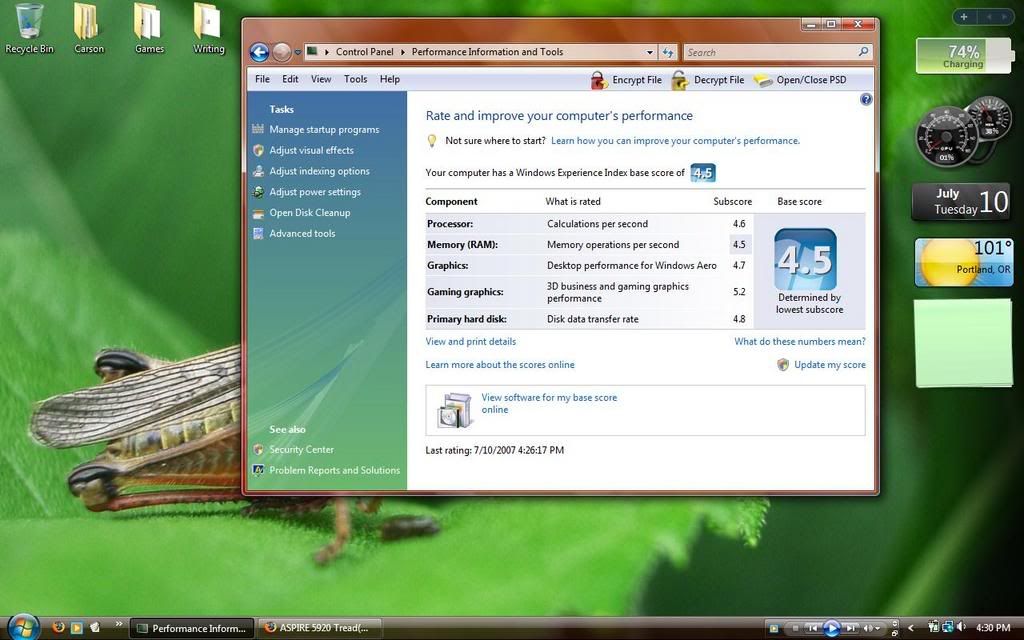Click the refresh arrows beside the address bar
The height and width of the screenshot is (640, 1024).
coord(668,52)
